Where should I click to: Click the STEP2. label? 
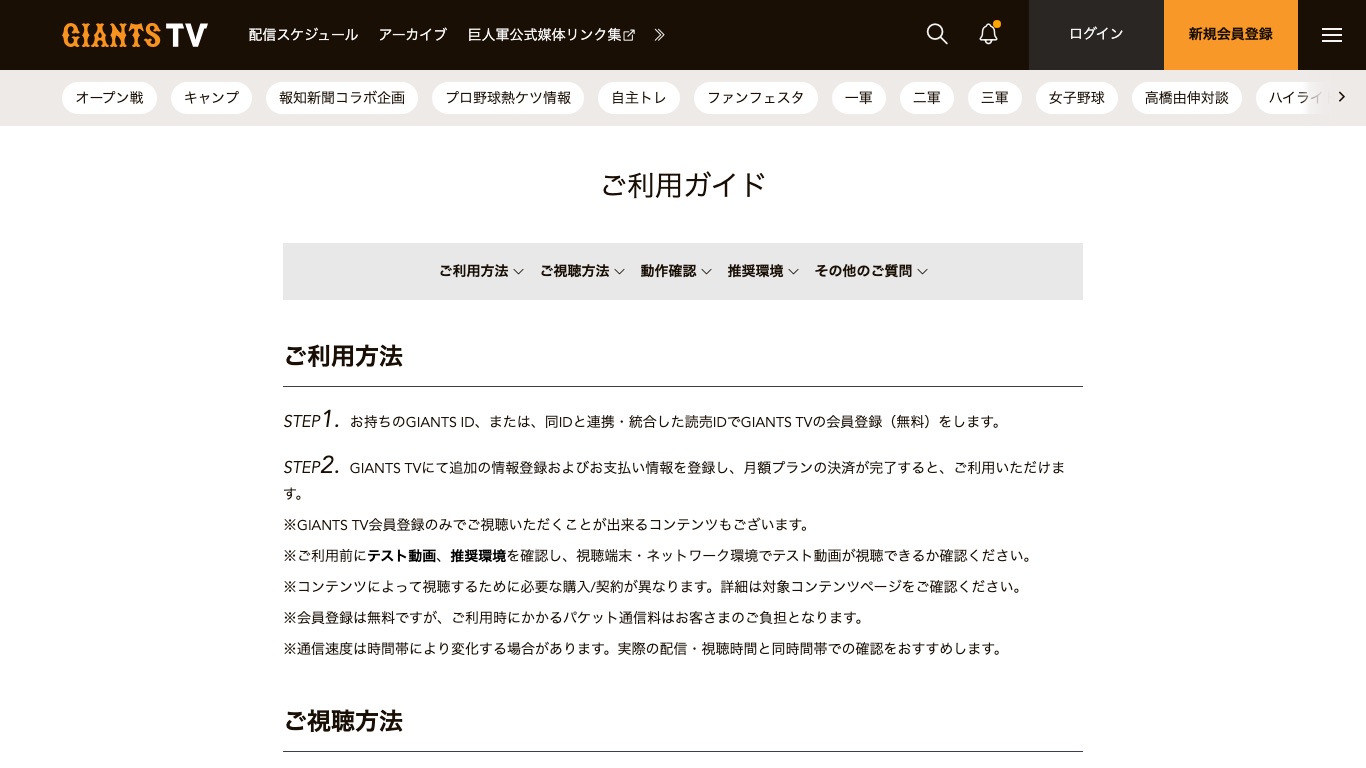[x=312, y=466]
